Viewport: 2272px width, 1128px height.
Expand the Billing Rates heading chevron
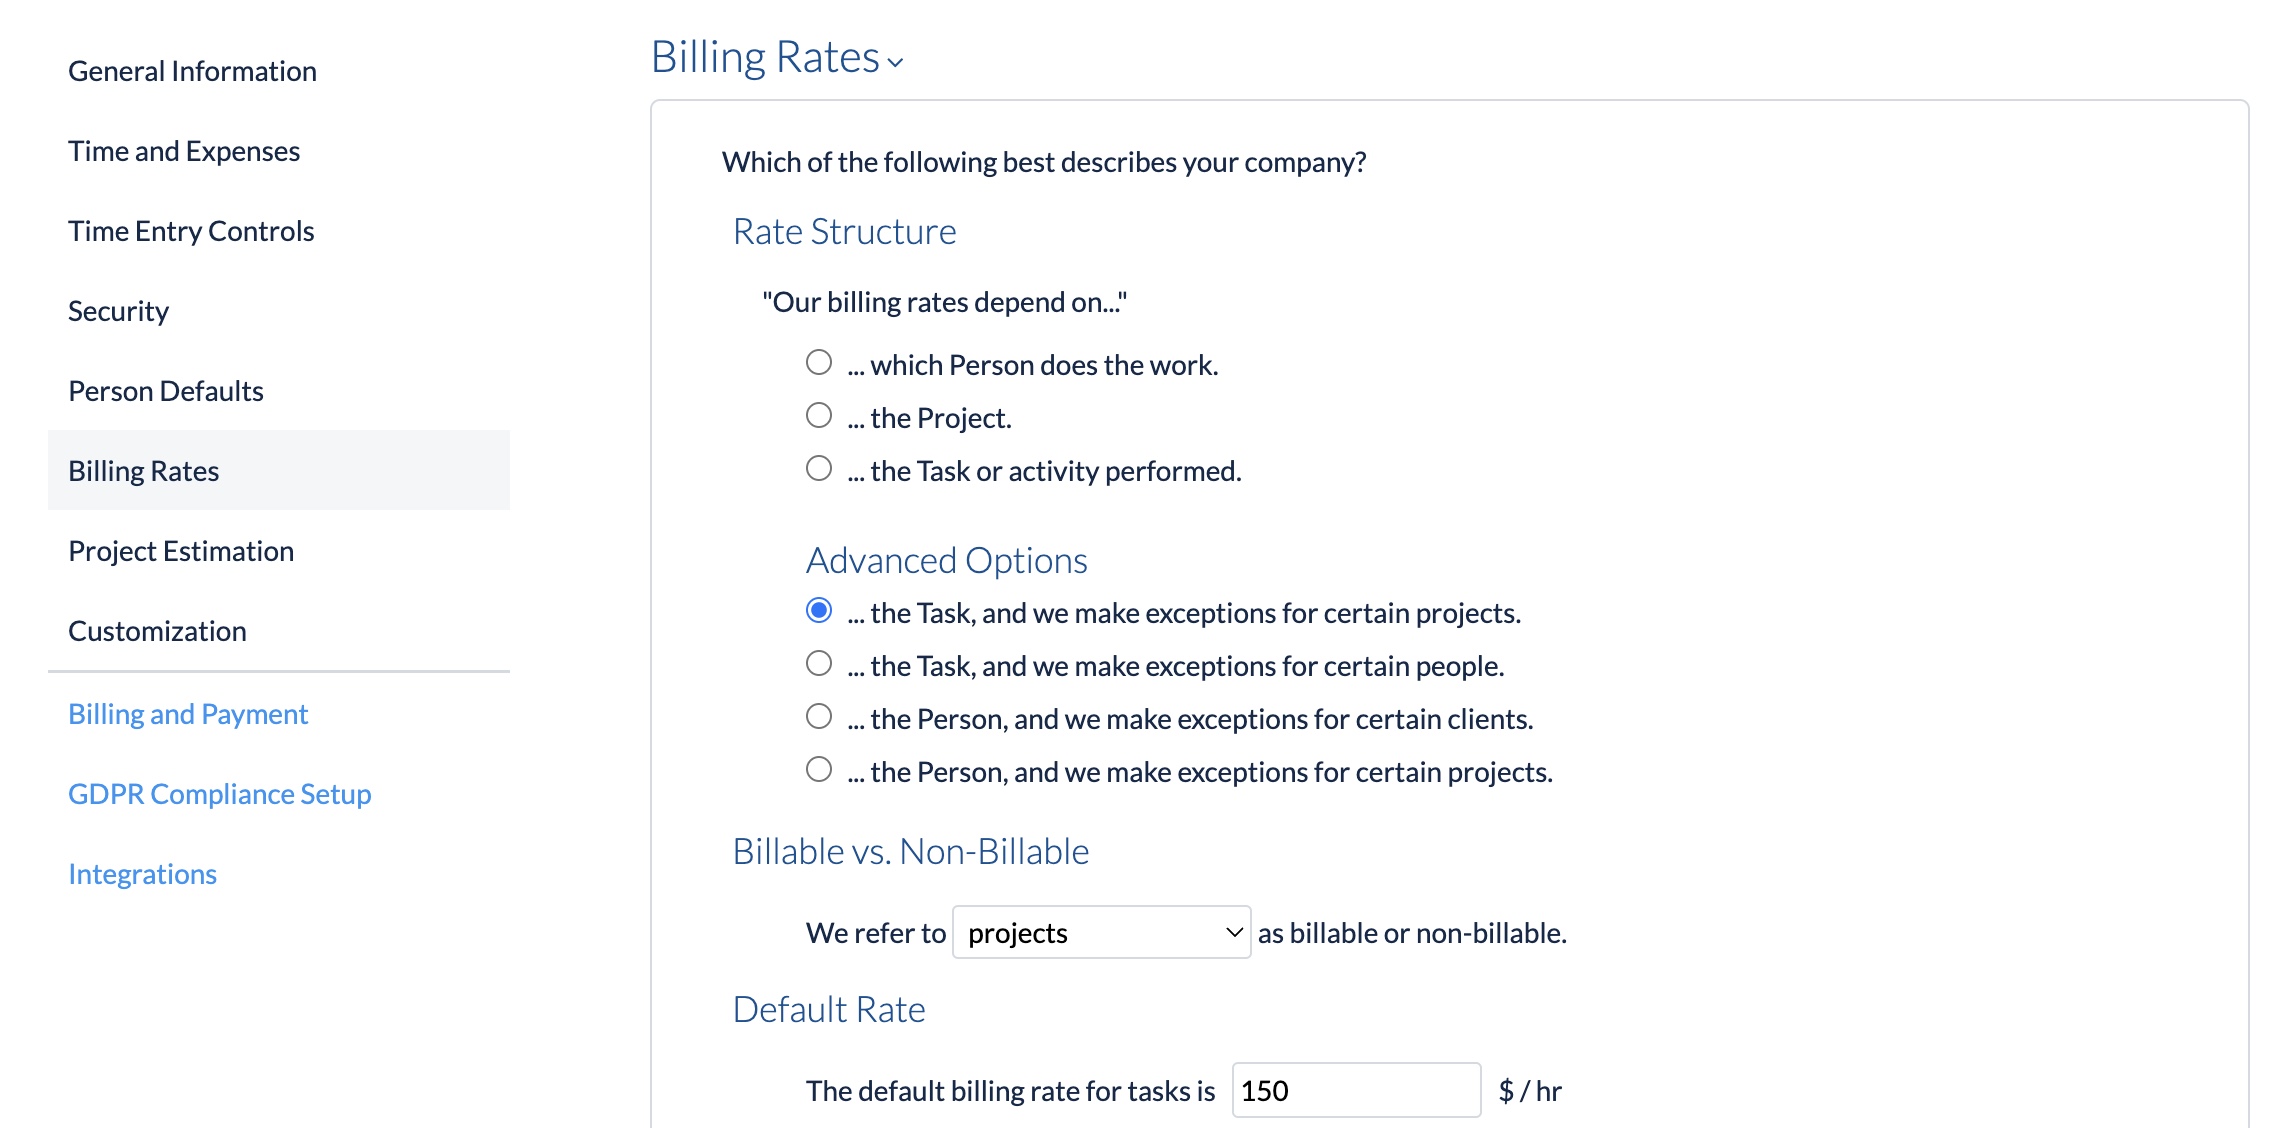click(x=895, y=62)
